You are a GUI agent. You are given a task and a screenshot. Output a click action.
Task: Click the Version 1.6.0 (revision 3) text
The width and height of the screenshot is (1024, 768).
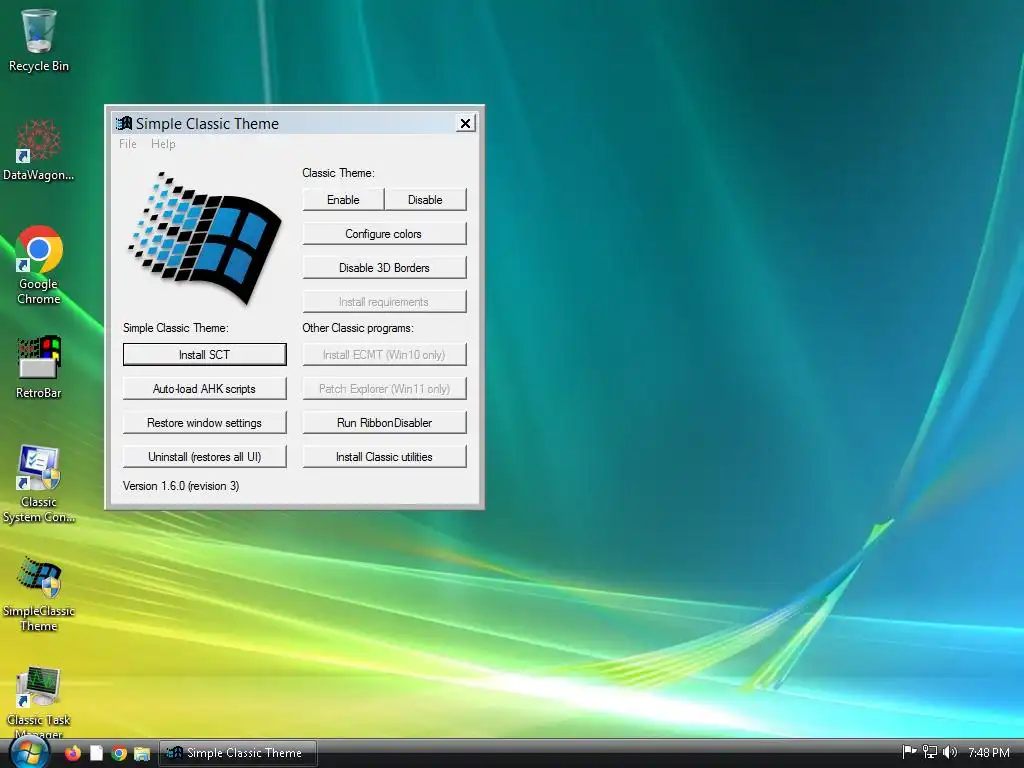pos(181,486)
